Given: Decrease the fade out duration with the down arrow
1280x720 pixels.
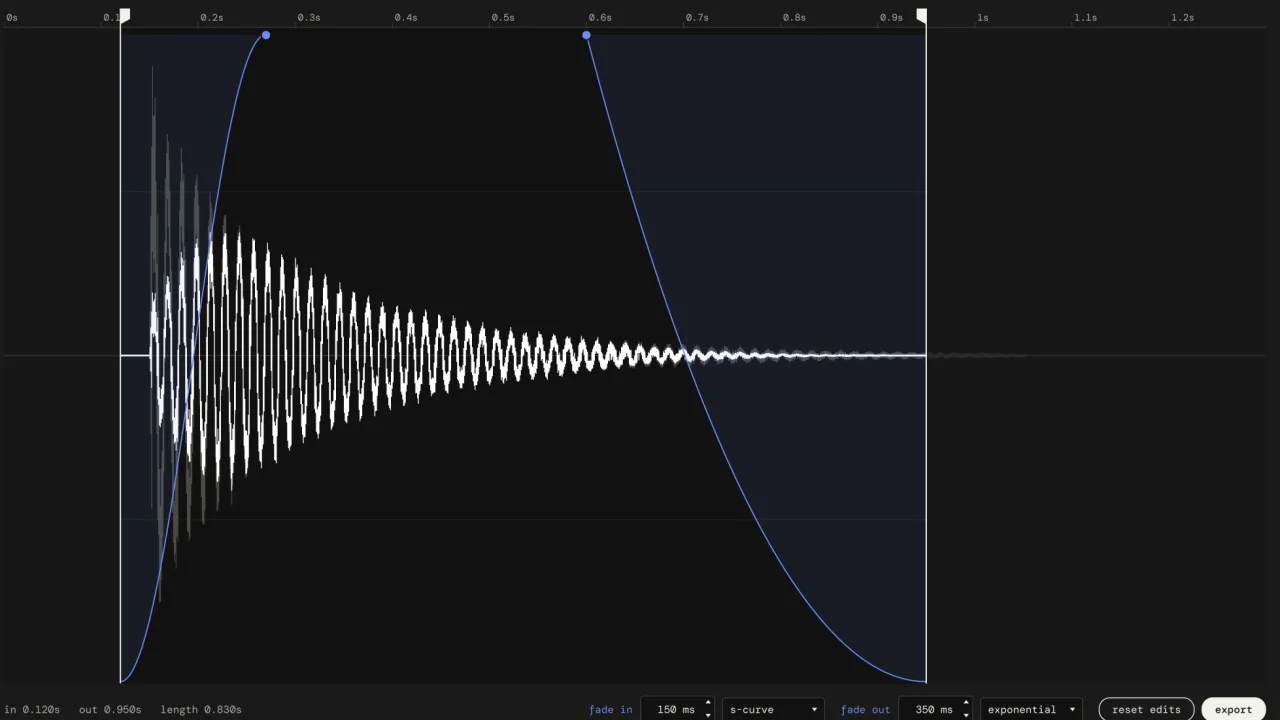Looking at the screenshot, I should (966, 715).
